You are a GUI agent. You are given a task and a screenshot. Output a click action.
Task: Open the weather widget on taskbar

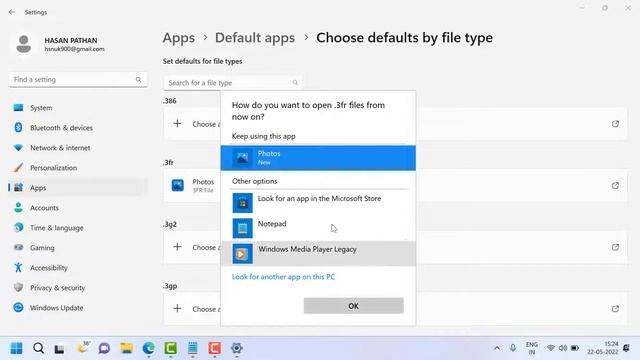pyautogui.click(x=83, y=348)
